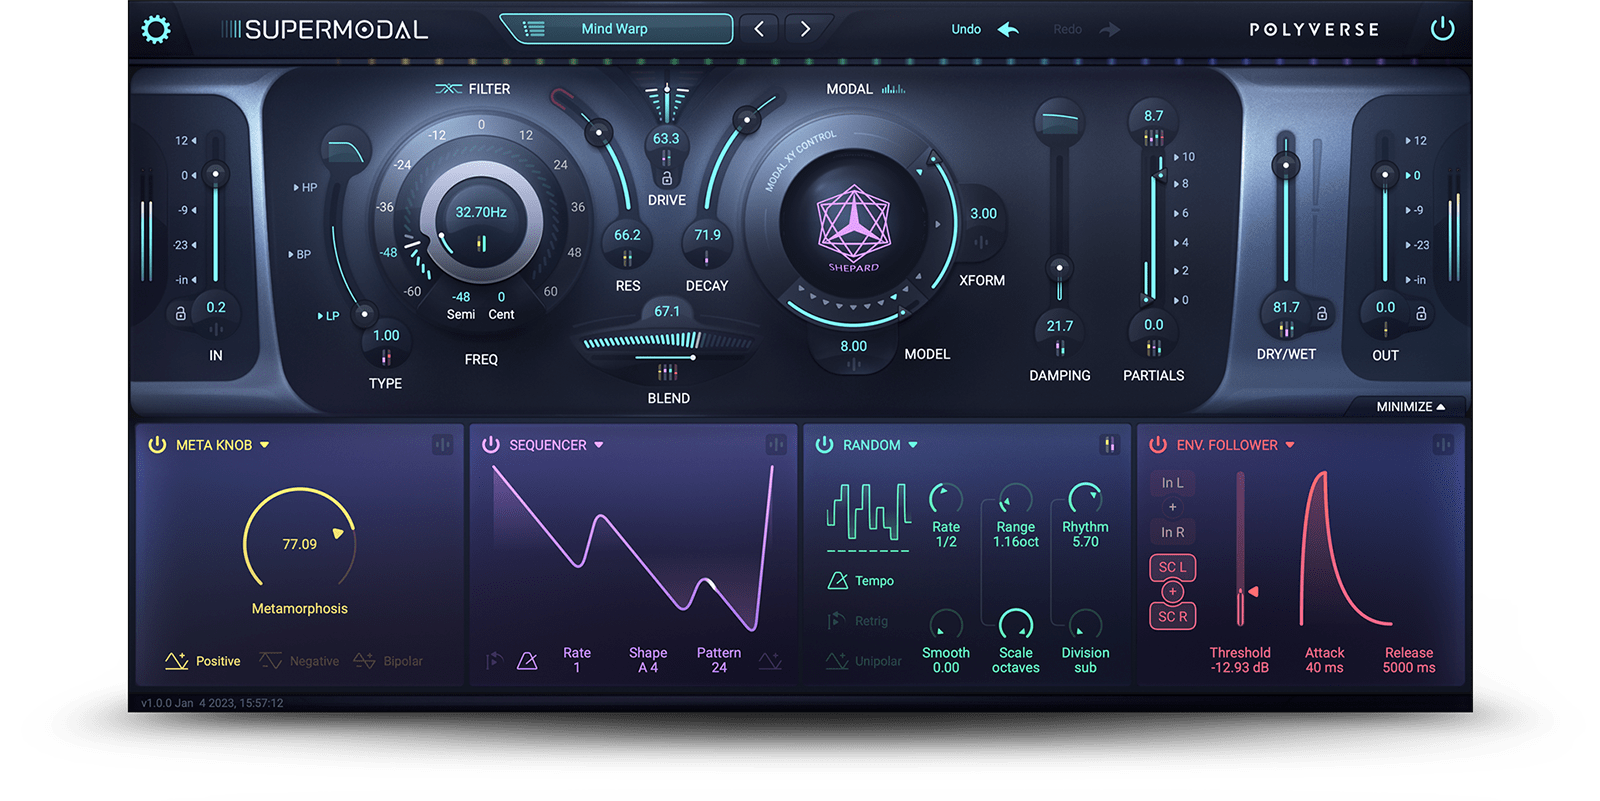Open the Random modulator type dropdown

(x=913, y=445)
